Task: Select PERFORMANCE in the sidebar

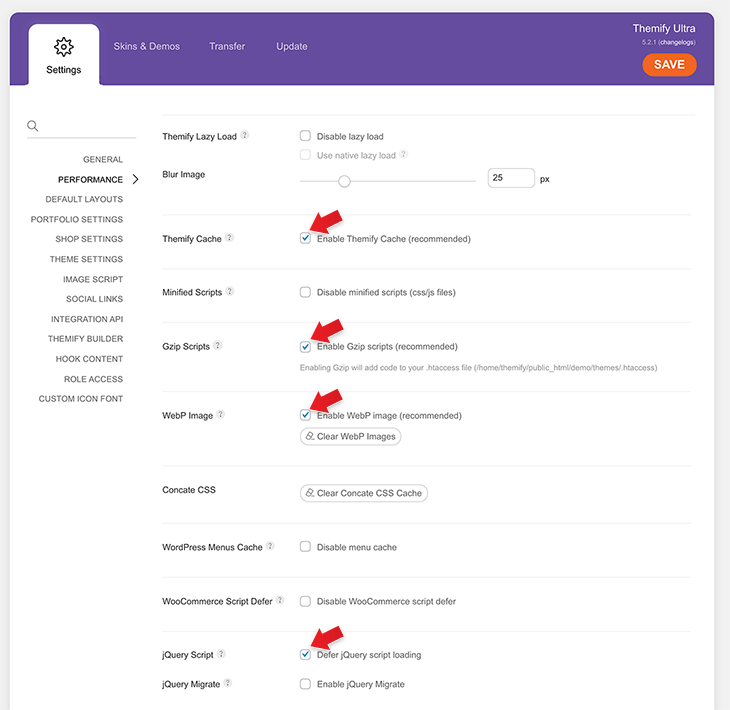Action: click(90, 179)
